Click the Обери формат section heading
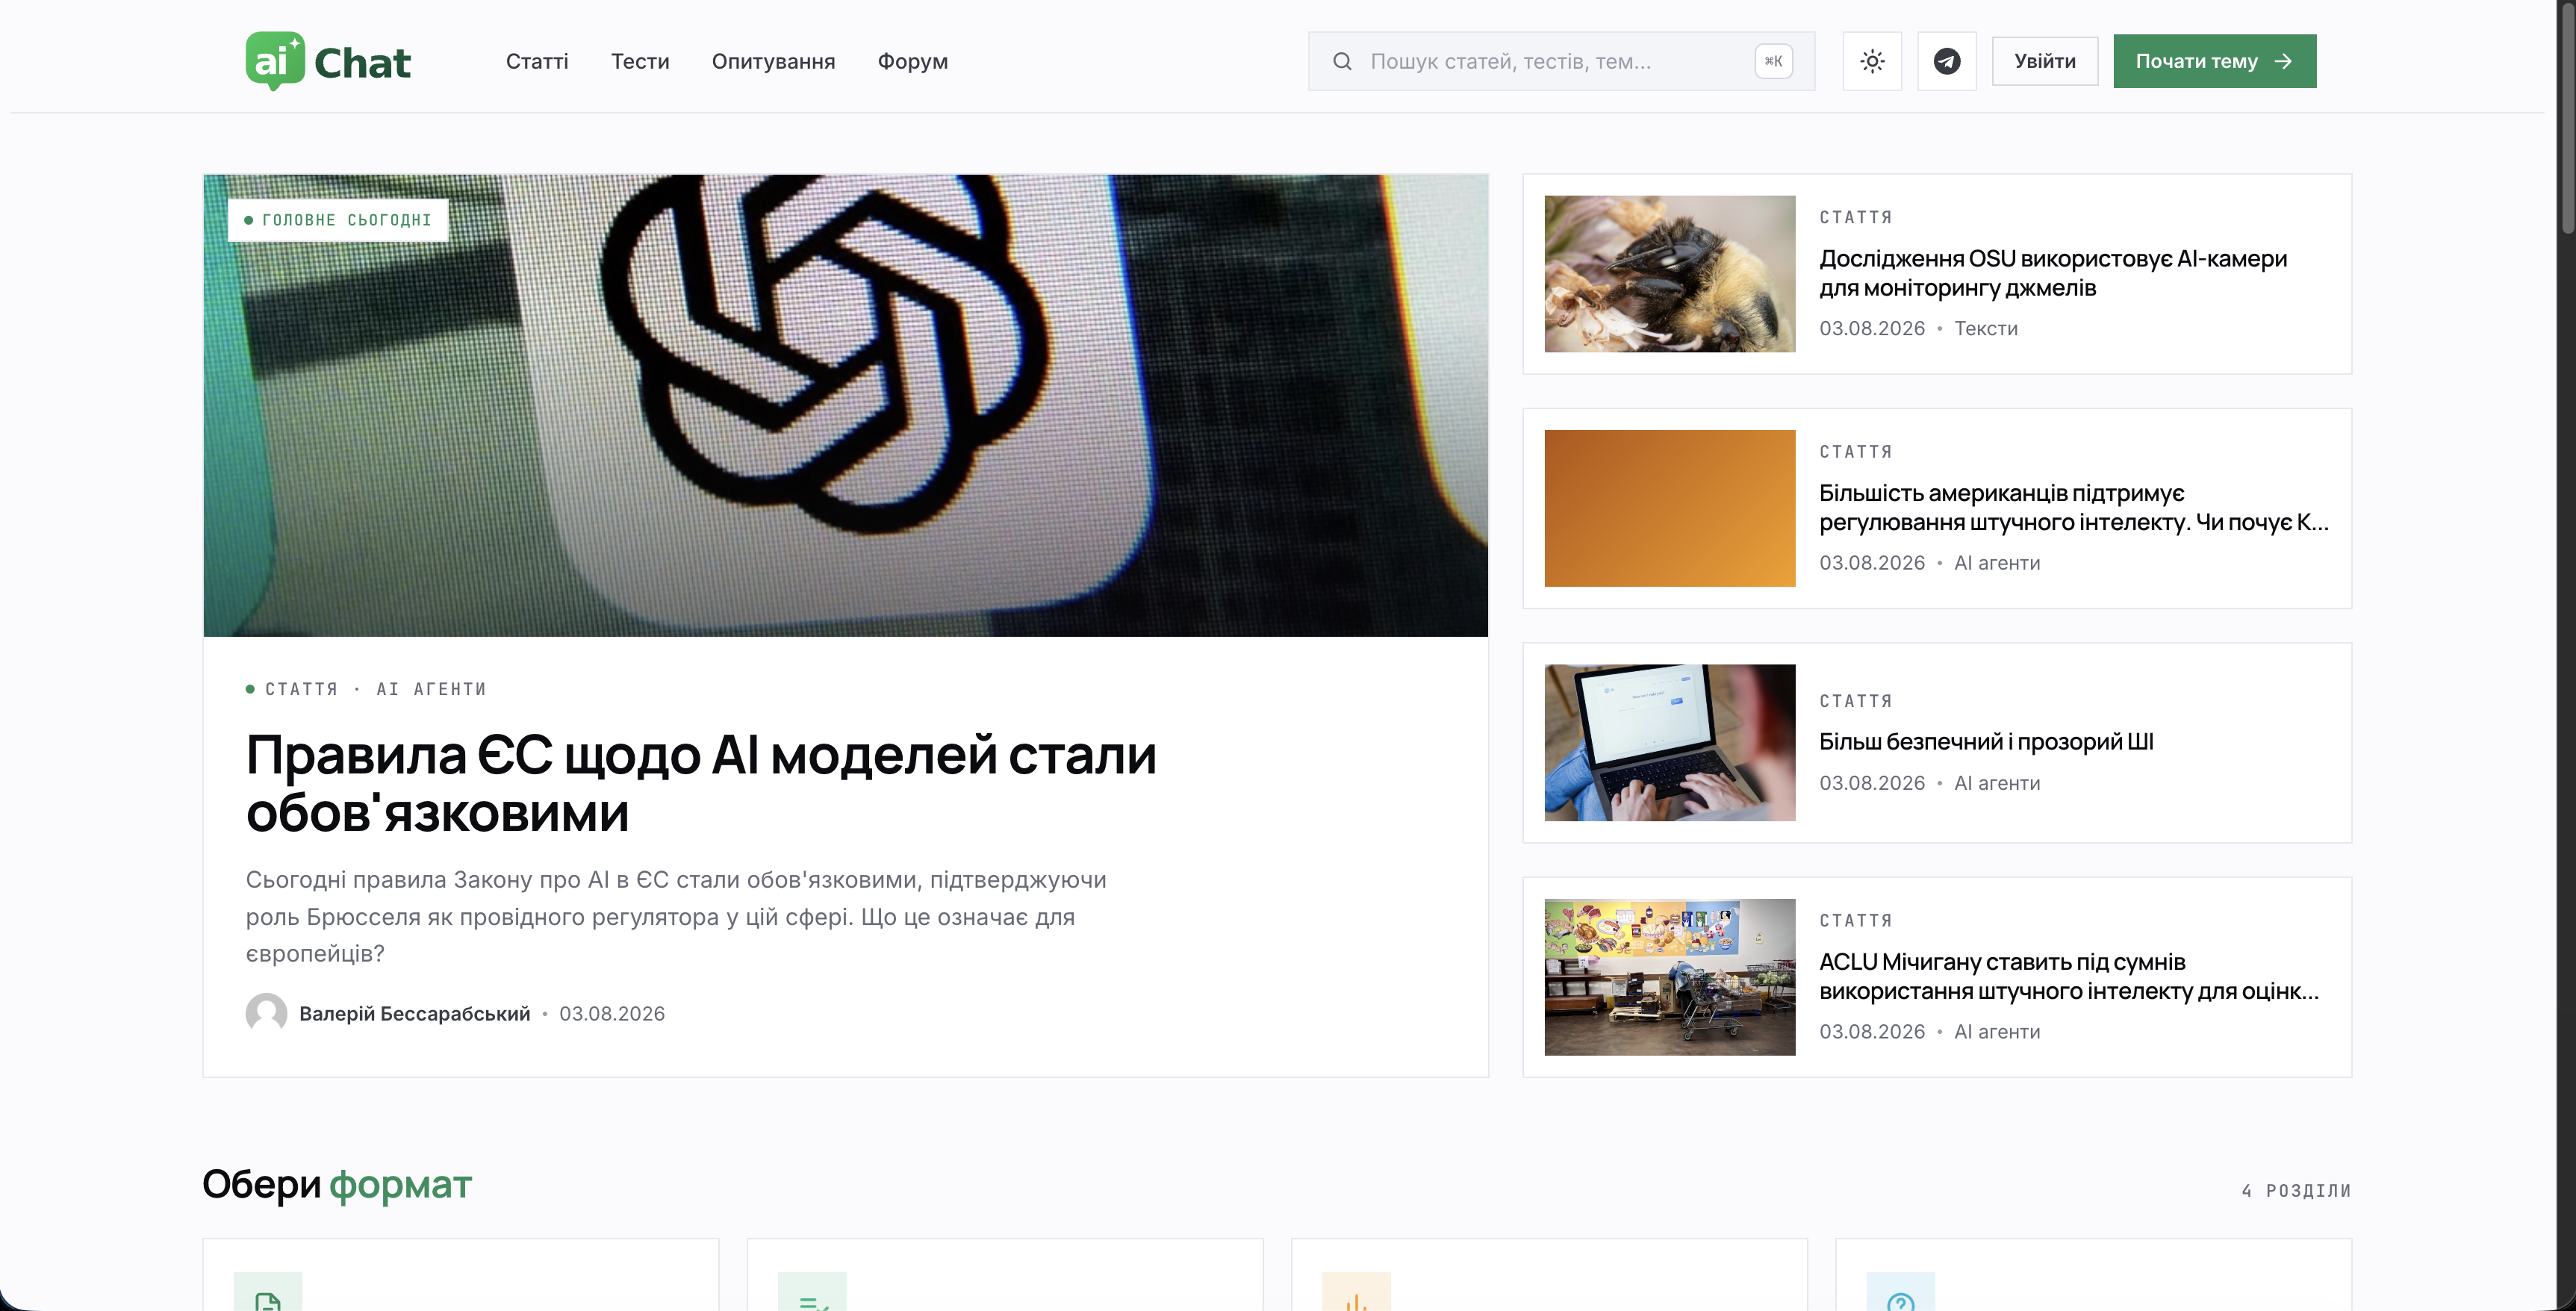Screen dimensions: 2576x1311 coord(336,1184)
